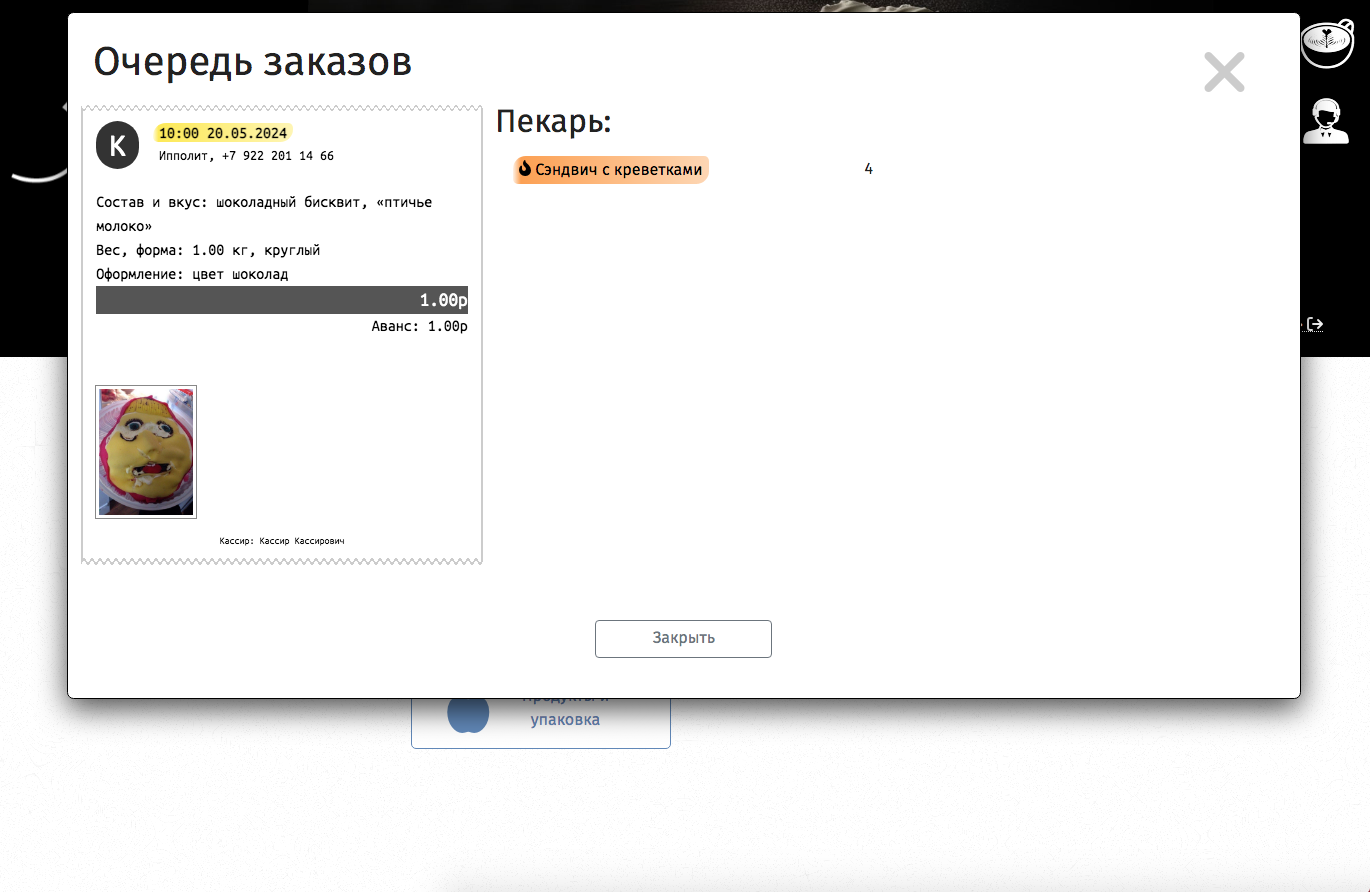The height and width of the screenshot is (892, 1370).
Task: Click the упаковка button behind dialog
Action: [541, 712]
